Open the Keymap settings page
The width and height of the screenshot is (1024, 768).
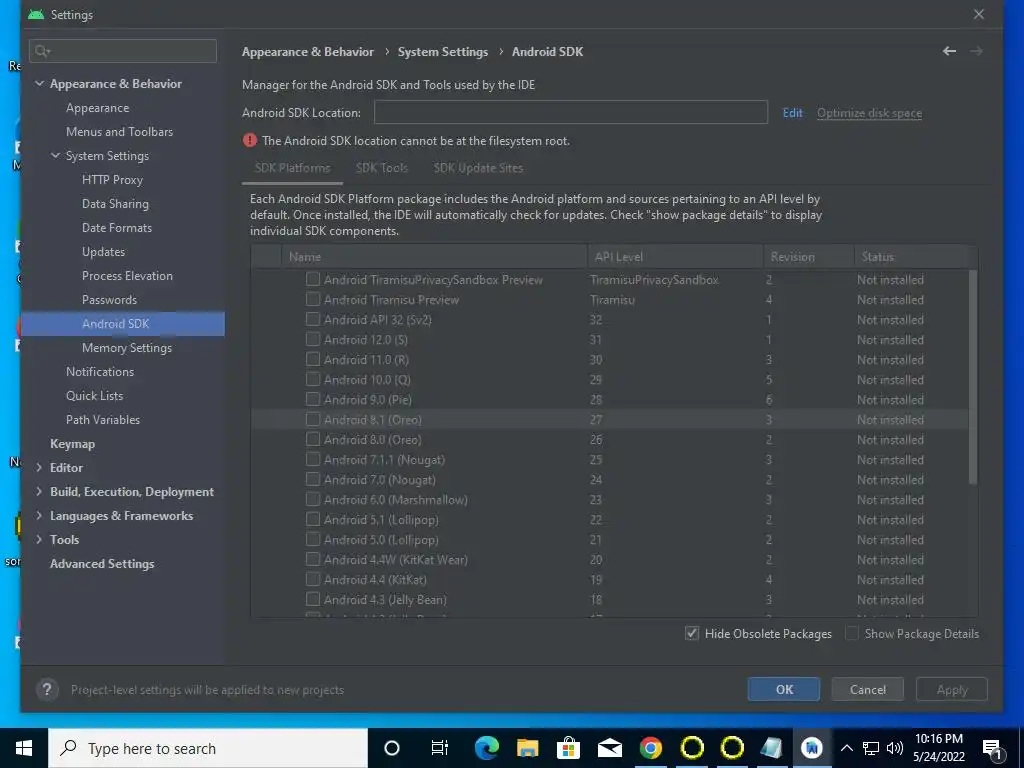[72, 444]
